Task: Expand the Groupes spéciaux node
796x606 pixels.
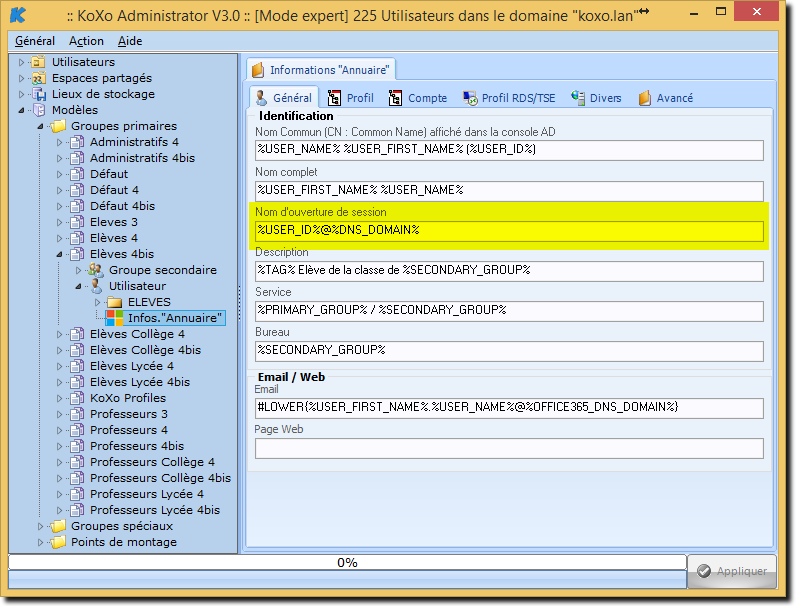Action: 41,526
